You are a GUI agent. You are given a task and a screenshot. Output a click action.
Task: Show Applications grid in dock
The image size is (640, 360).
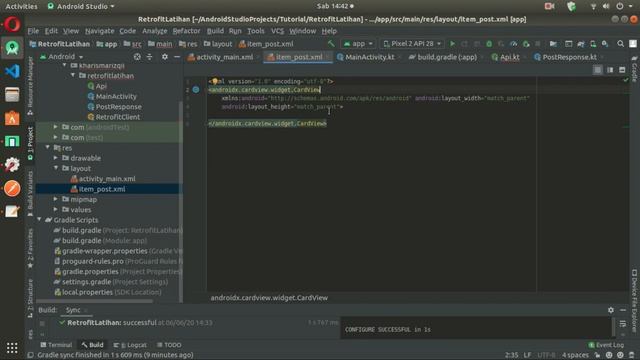pyautogui.click(x=12, y=348)
